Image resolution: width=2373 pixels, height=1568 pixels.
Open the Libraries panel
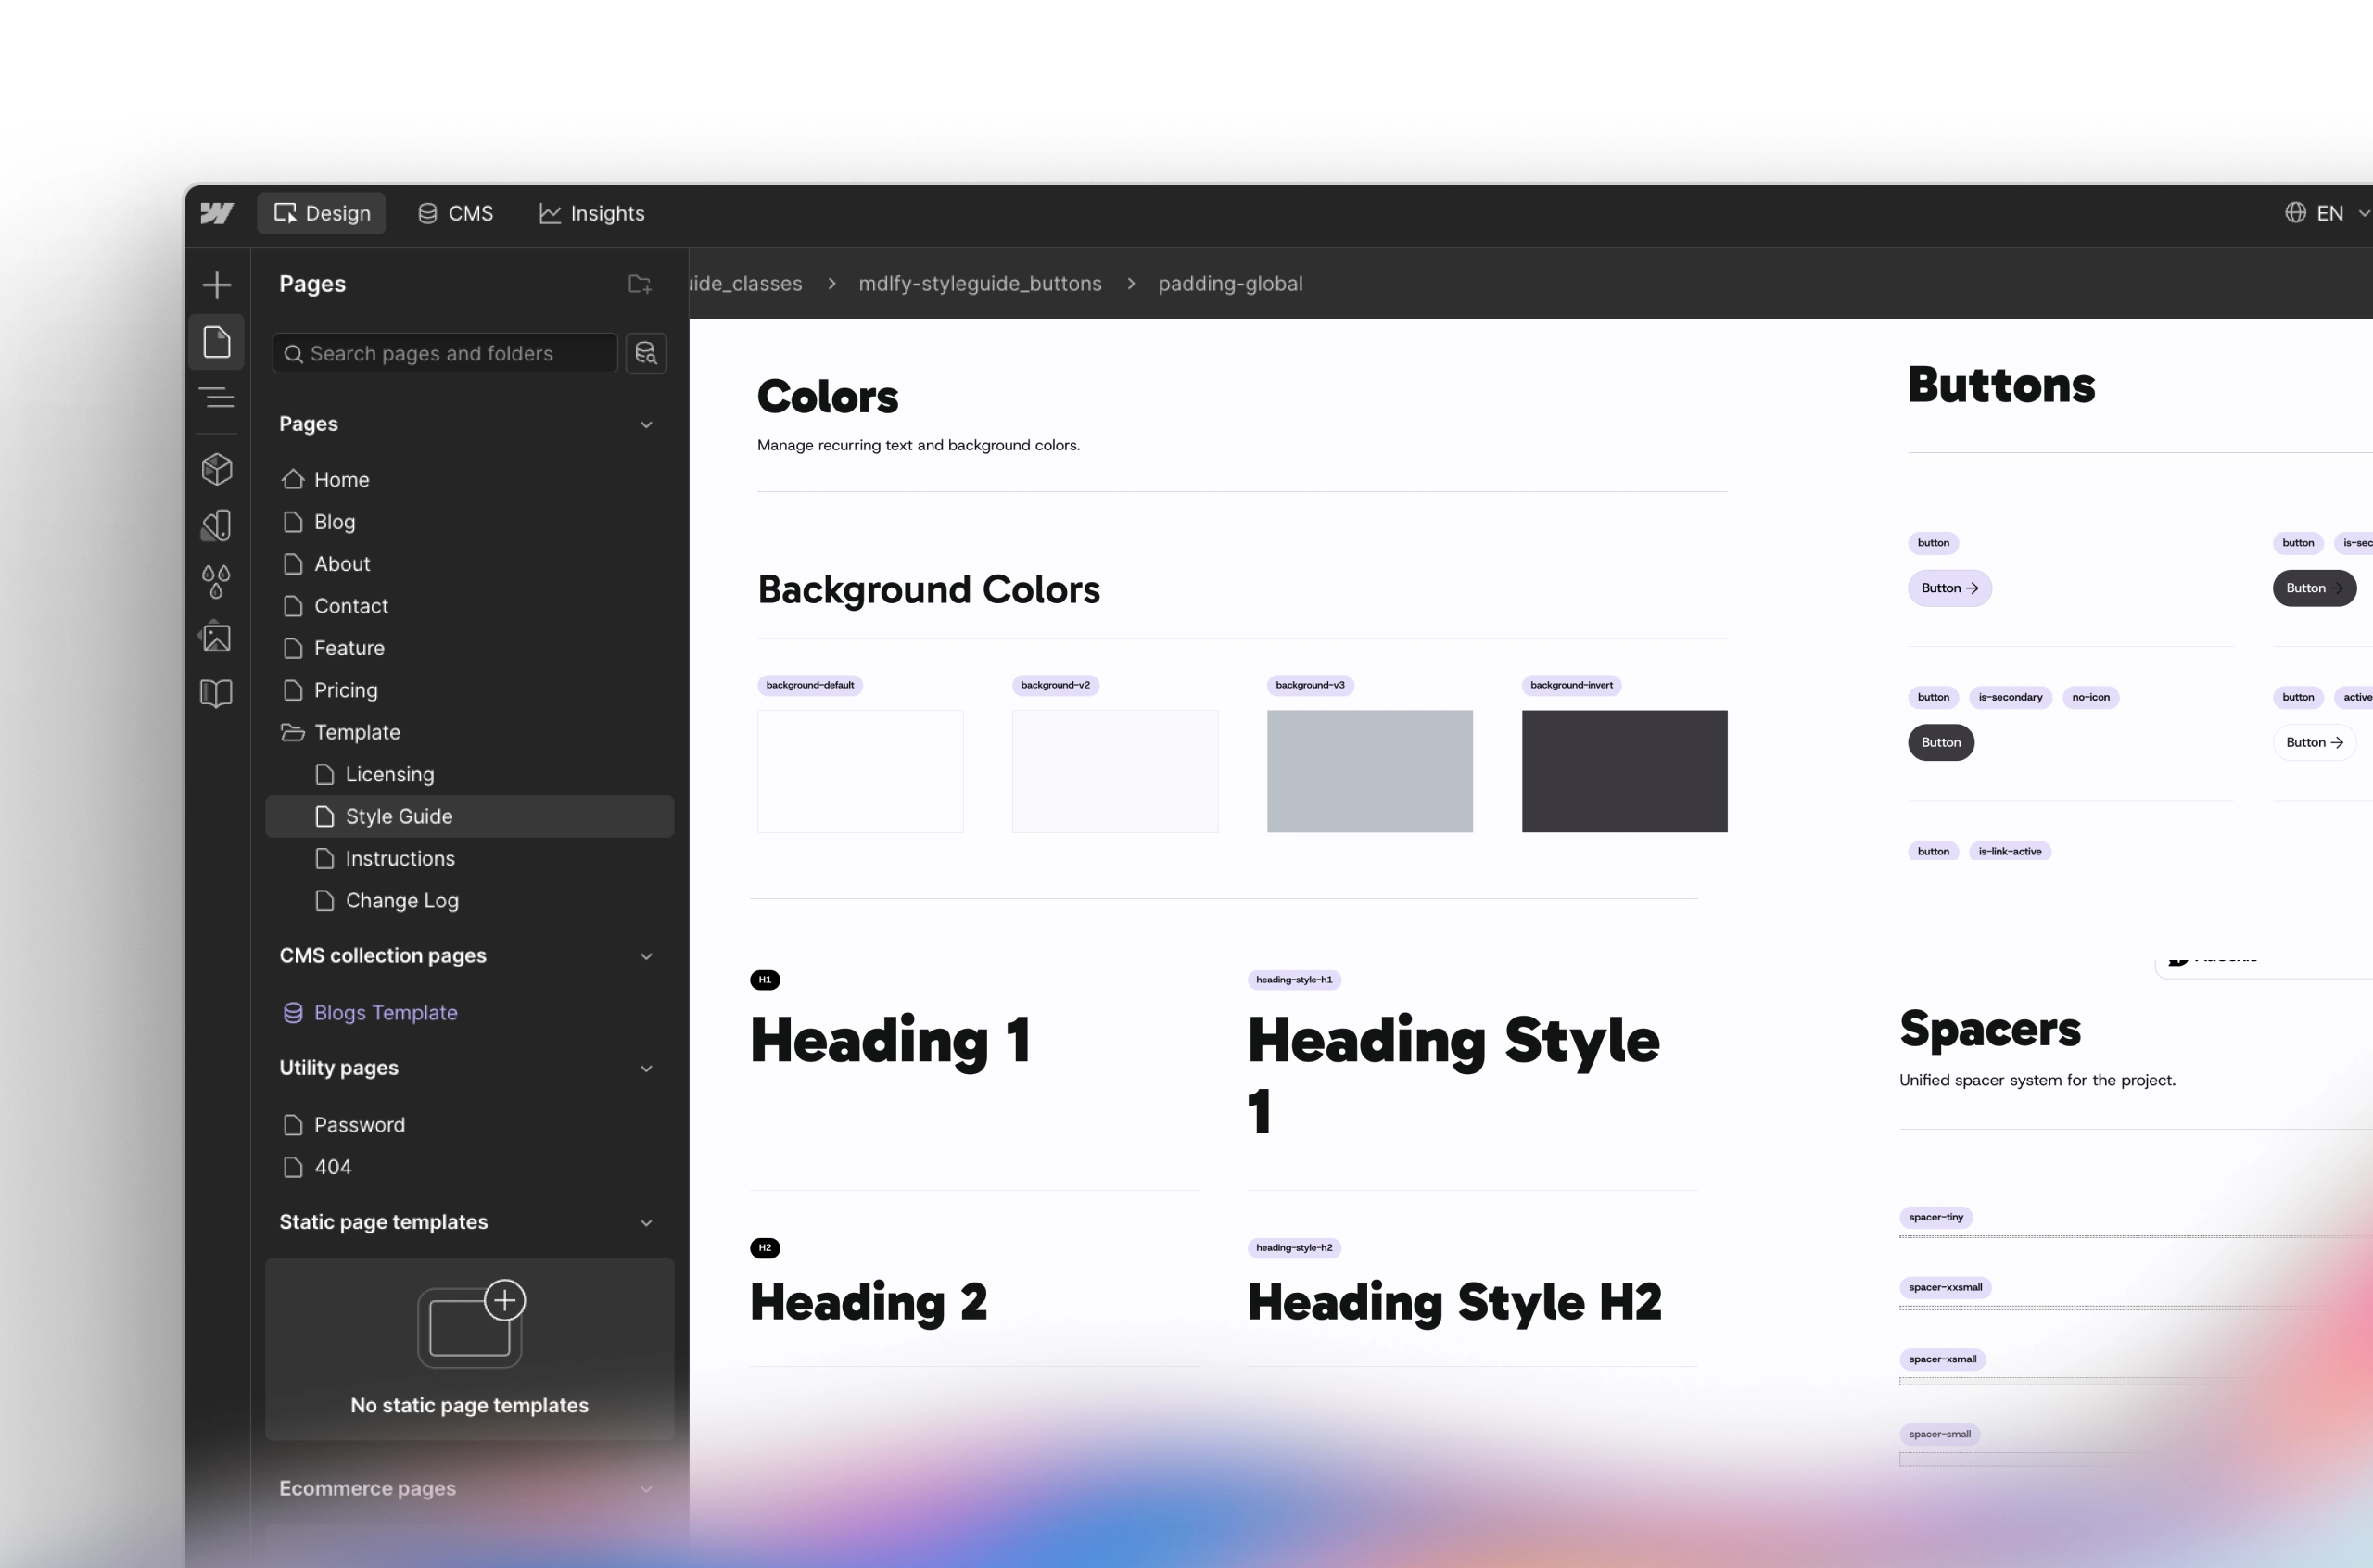click(x=216, y=693)
